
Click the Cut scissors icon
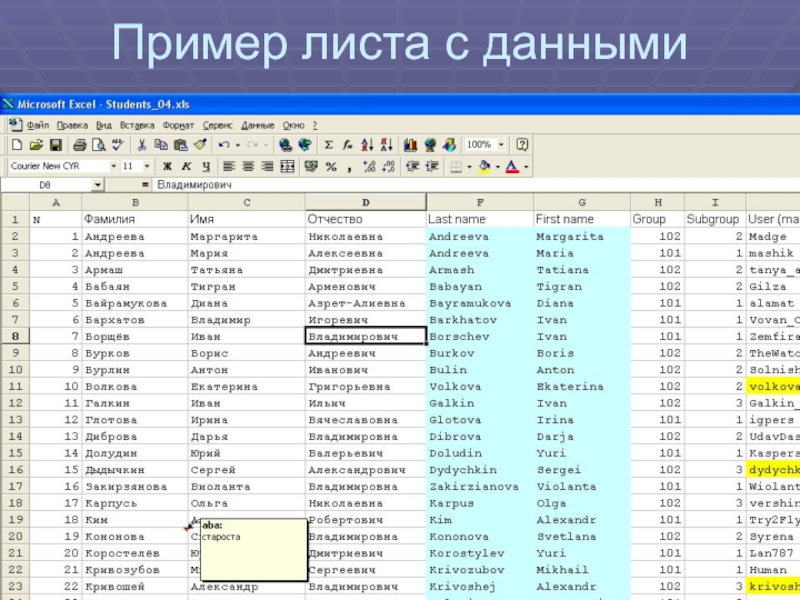[x=143, y=145]
